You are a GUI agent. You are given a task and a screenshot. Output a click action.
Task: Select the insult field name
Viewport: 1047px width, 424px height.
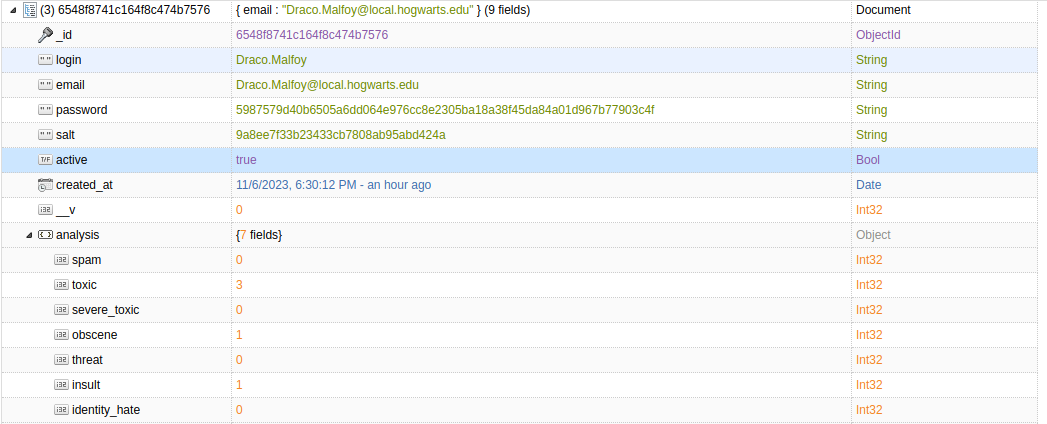(86, 385)
